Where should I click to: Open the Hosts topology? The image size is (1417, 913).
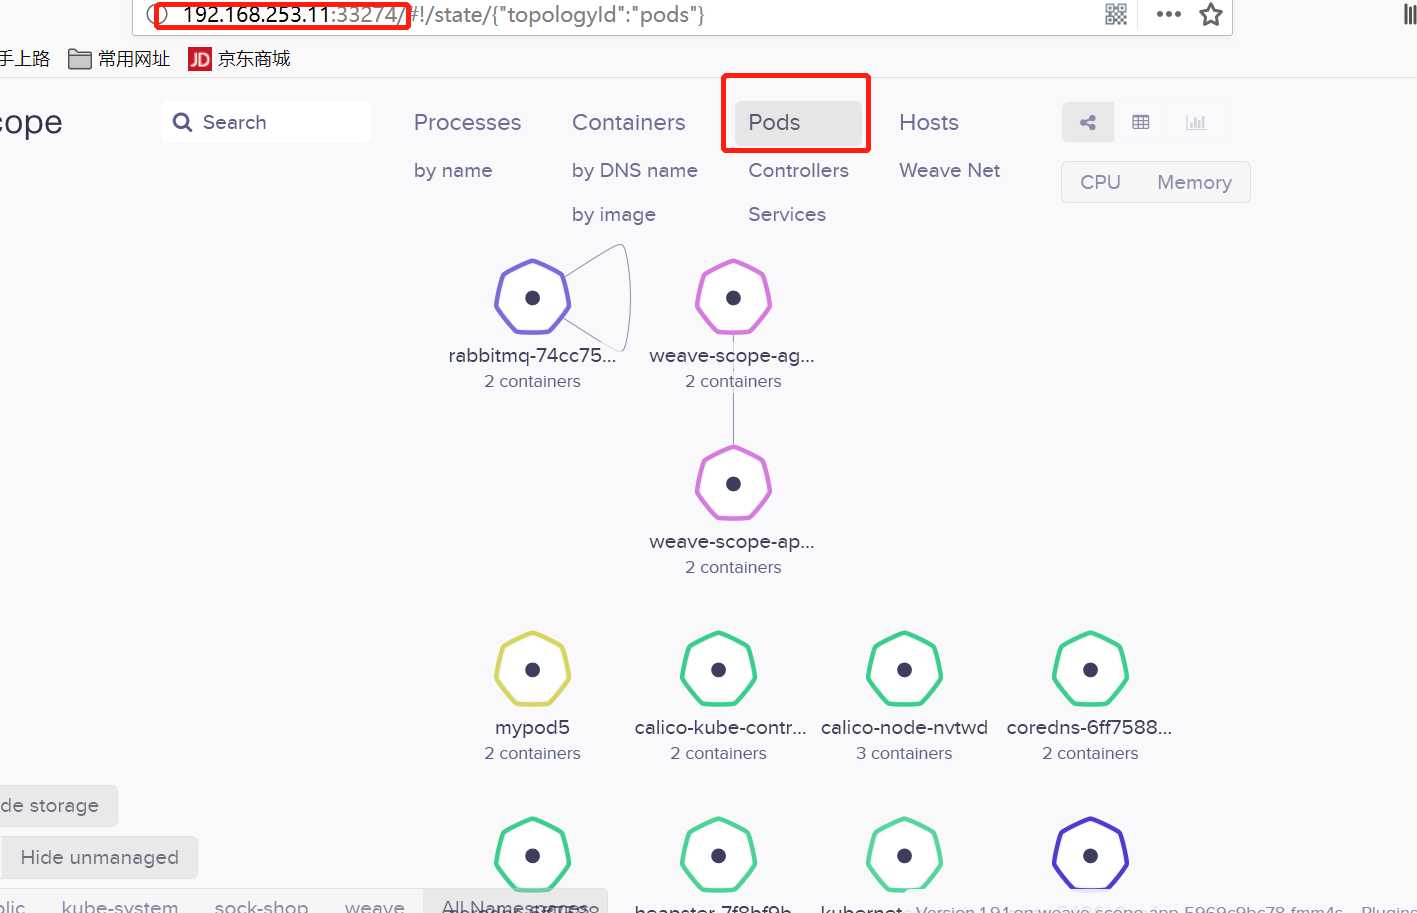click(929, 122)
